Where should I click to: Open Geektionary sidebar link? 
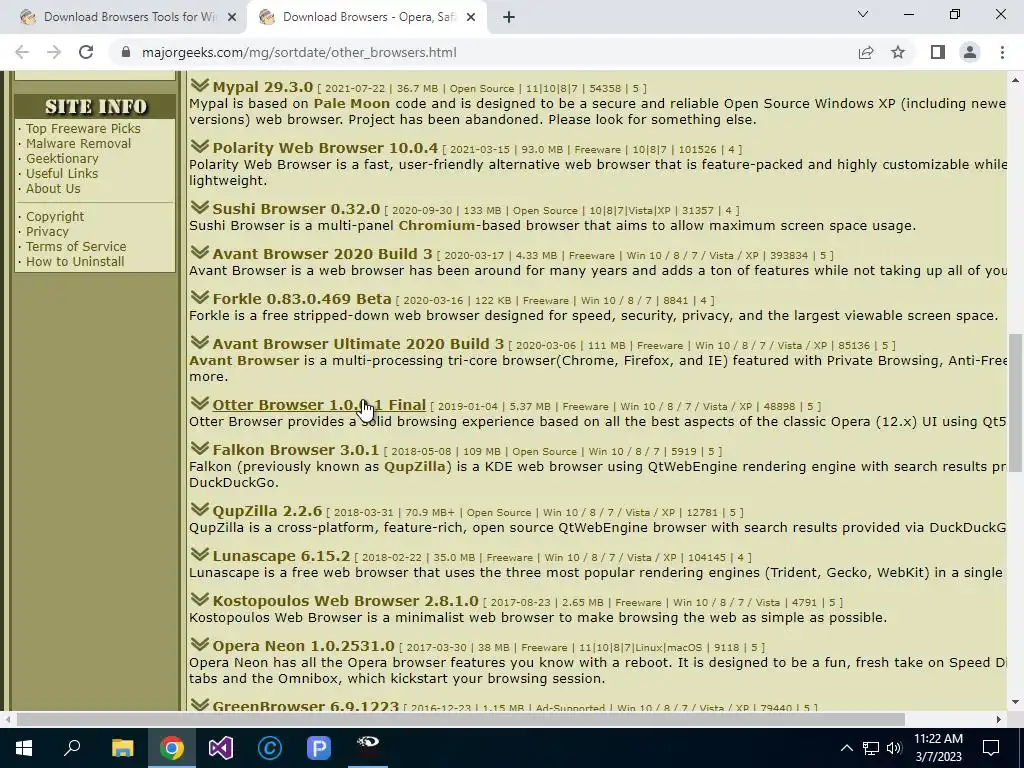pos(62,159)
